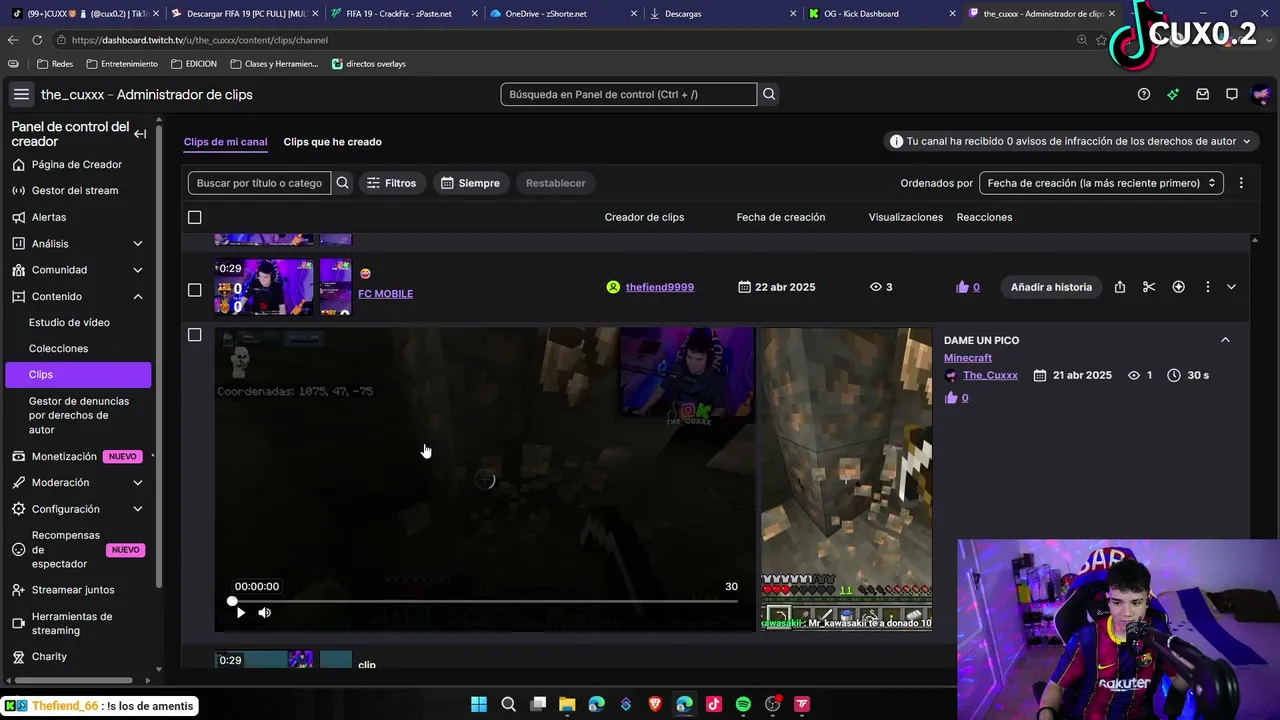Expand the Moderación sidebar section
This screenshot has height=720, width=1280.
pyautogui.click(x=138, y=483)
